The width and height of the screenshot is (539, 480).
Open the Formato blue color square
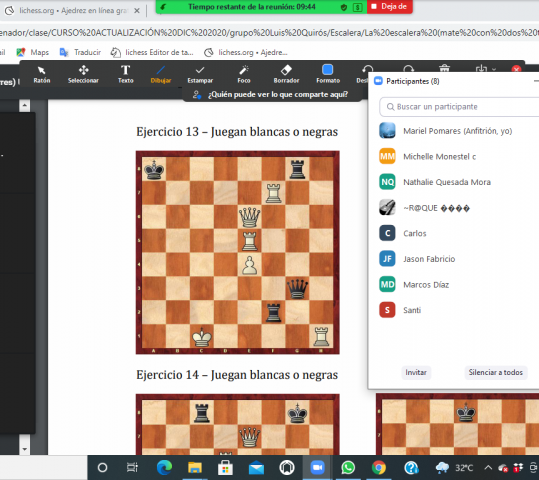pos(328,69)
